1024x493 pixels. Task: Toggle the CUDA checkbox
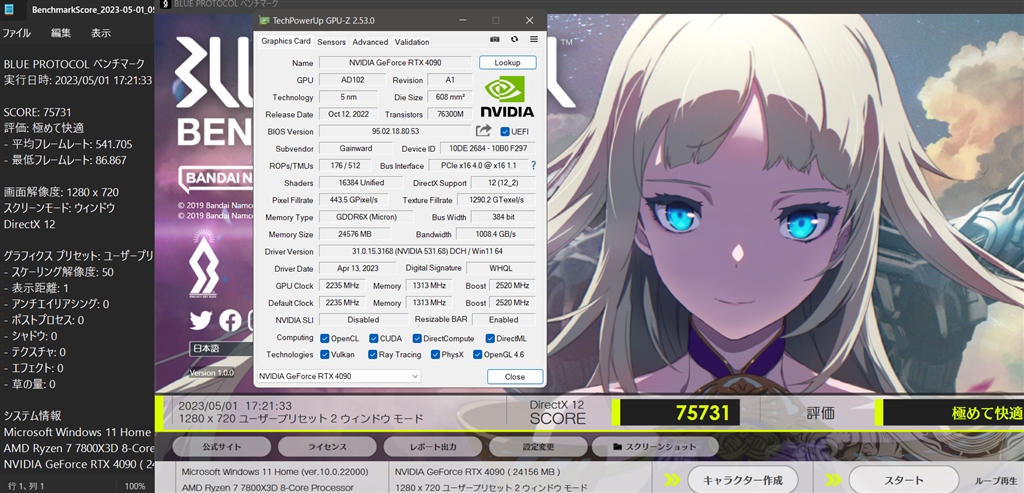(374, 338)
